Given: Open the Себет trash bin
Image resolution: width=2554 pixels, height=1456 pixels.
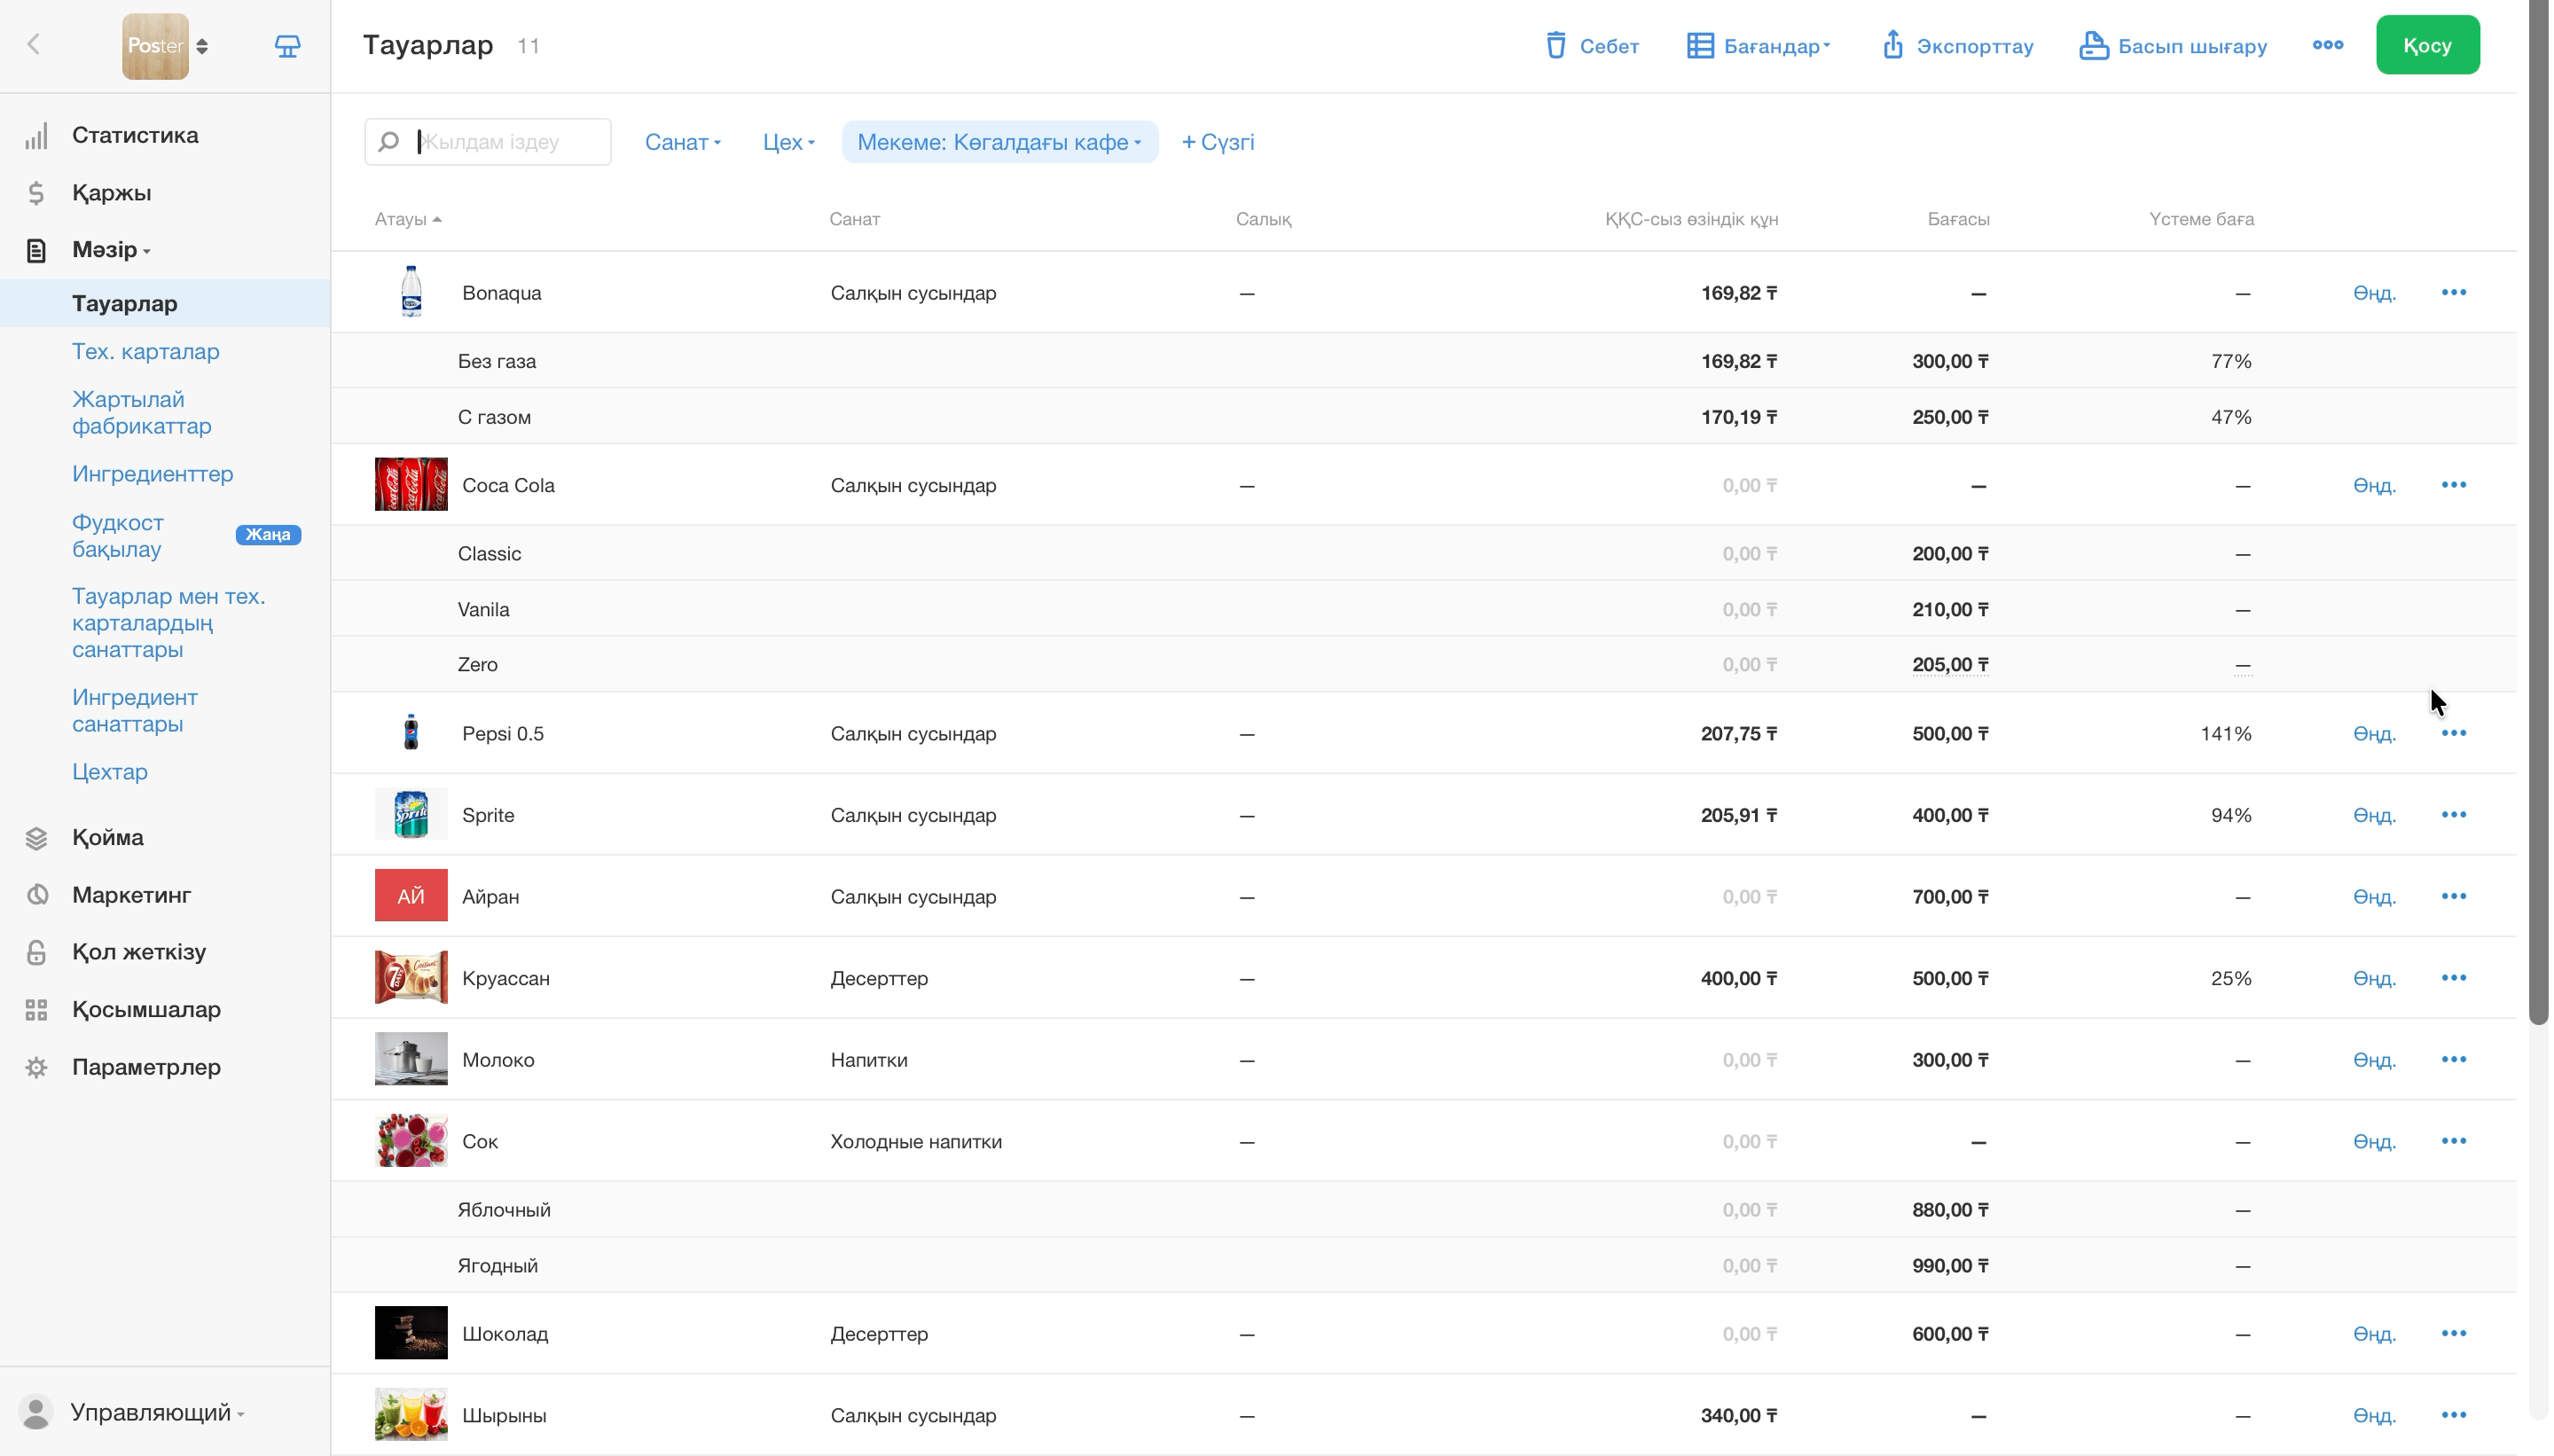Looking at the screenshot, I should (1591, 46).
